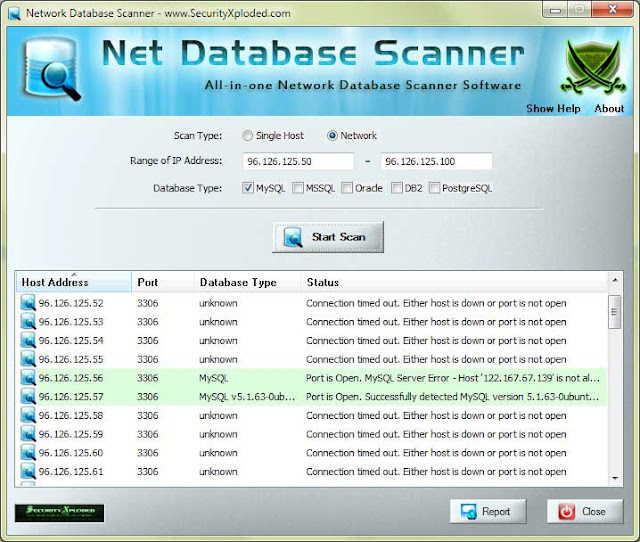The width and height of the screenshot is (640, 542).
Task: Click host icon for row 96.126.125.58
Action: [28, 415]
